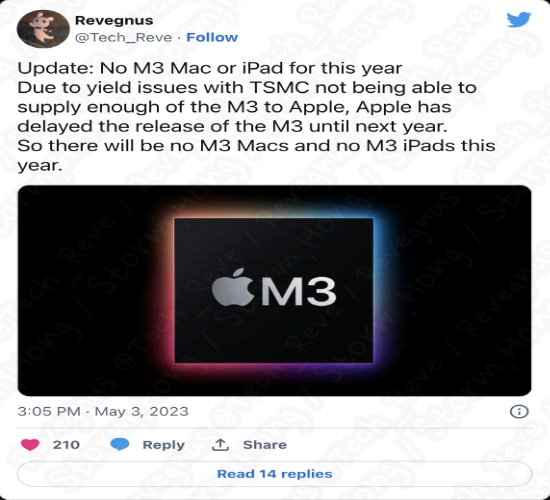Click the Twitter bird logo

[x=518, y=19]
